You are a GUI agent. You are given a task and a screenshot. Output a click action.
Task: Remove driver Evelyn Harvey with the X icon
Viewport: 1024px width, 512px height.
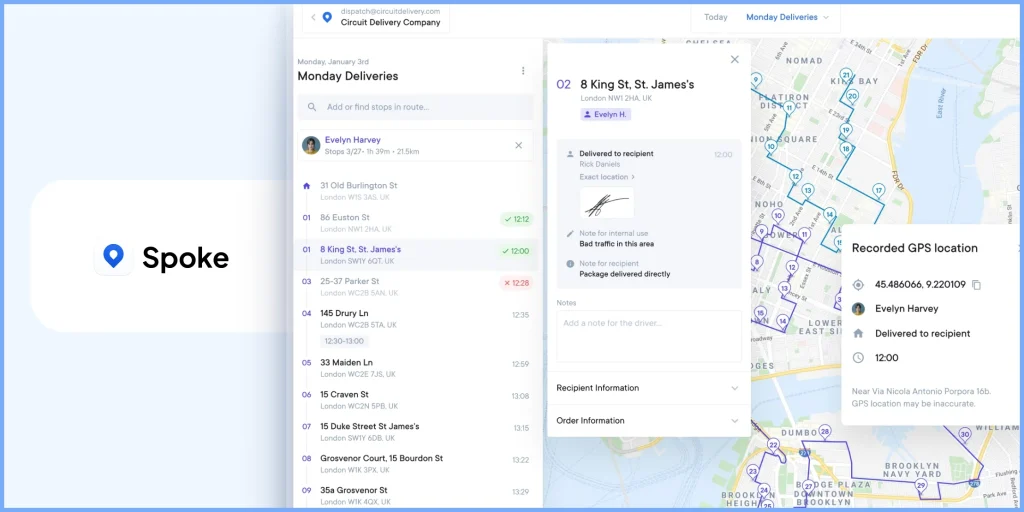pyautogui.click(x=518, y=145)
